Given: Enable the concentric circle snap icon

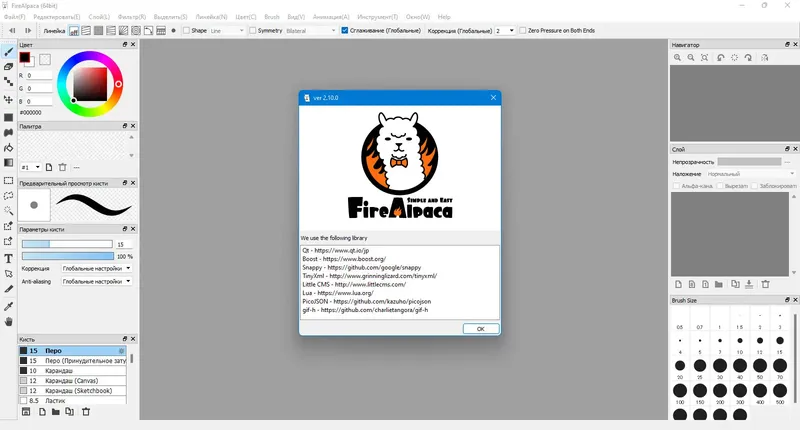Looking at the screenshot, I should point(136,31).
